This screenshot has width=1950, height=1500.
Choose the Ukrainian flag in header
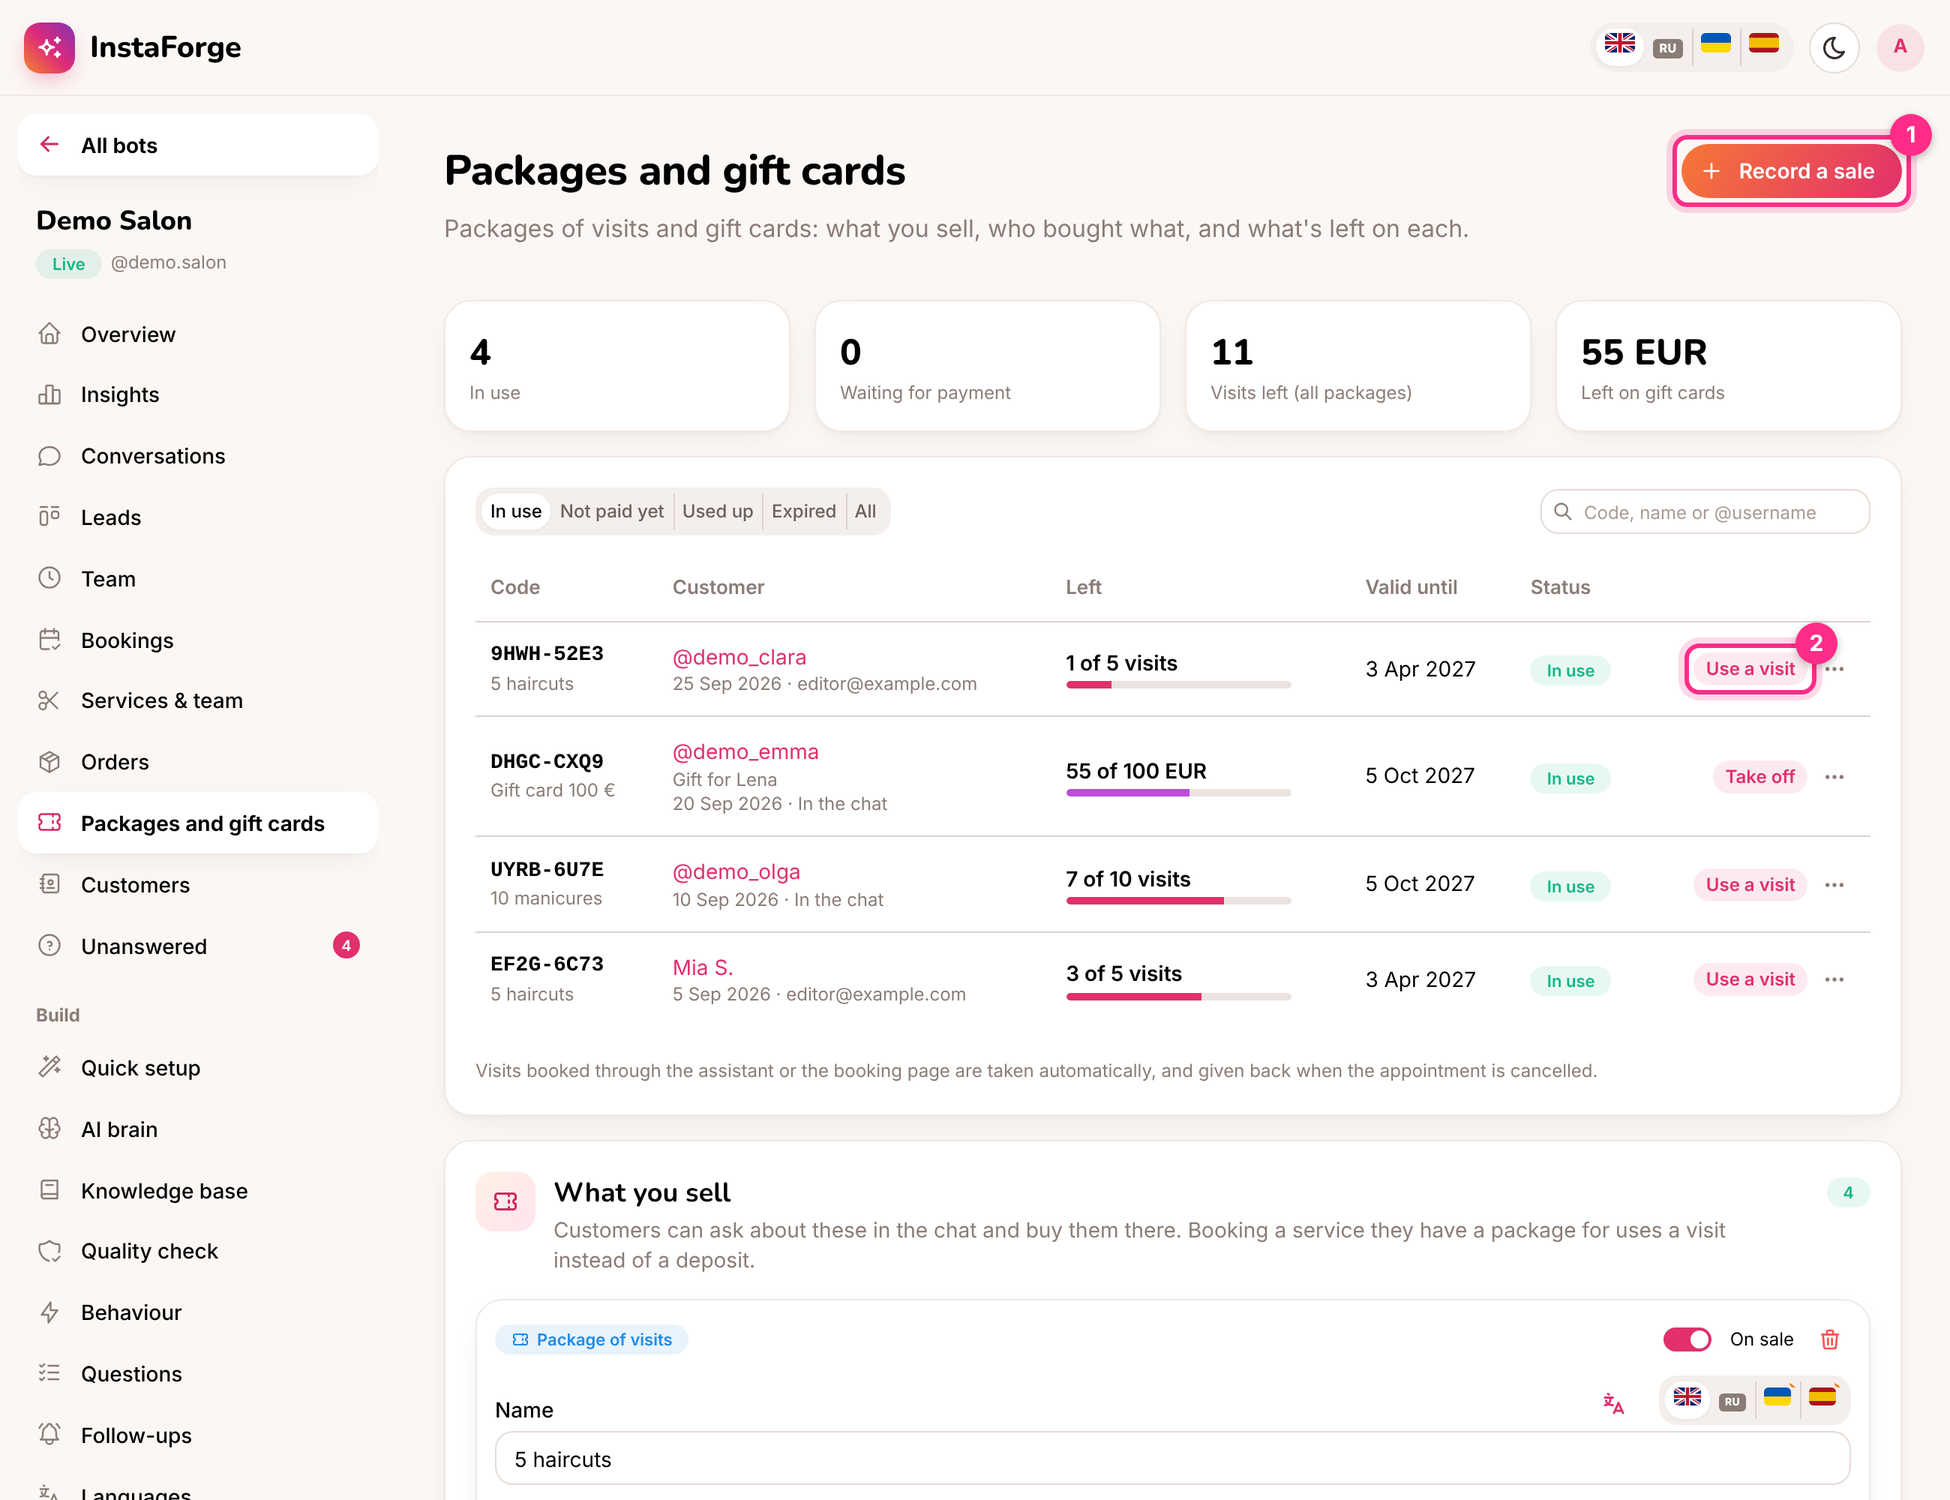[1716, 44]
